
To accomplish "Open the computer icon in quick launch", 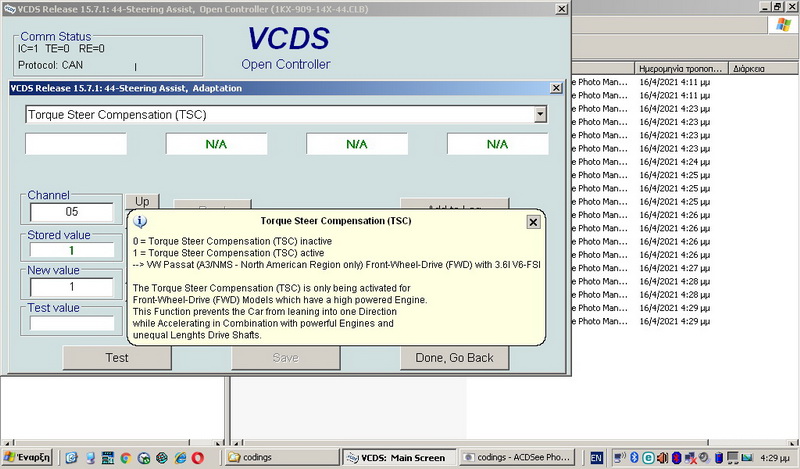I will tap(90, 458).
